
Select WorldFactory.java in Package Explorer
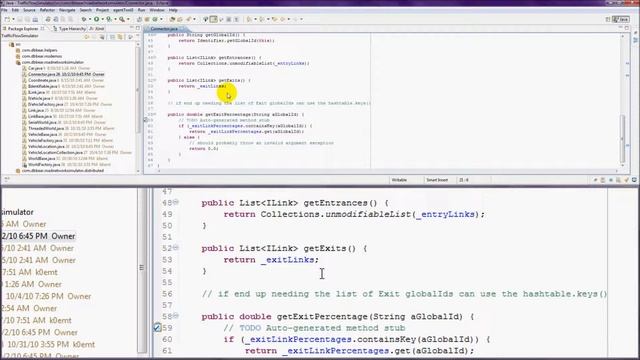click(66, 164)
